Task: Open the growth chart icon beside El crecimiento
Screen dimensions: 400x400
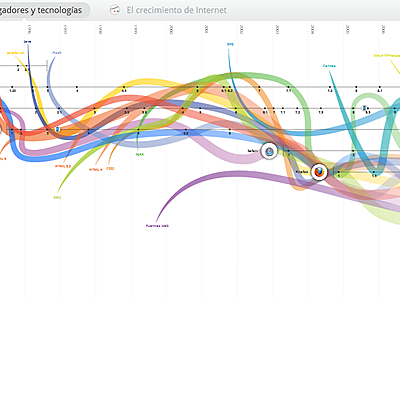Action: click(x=115, y=10)
